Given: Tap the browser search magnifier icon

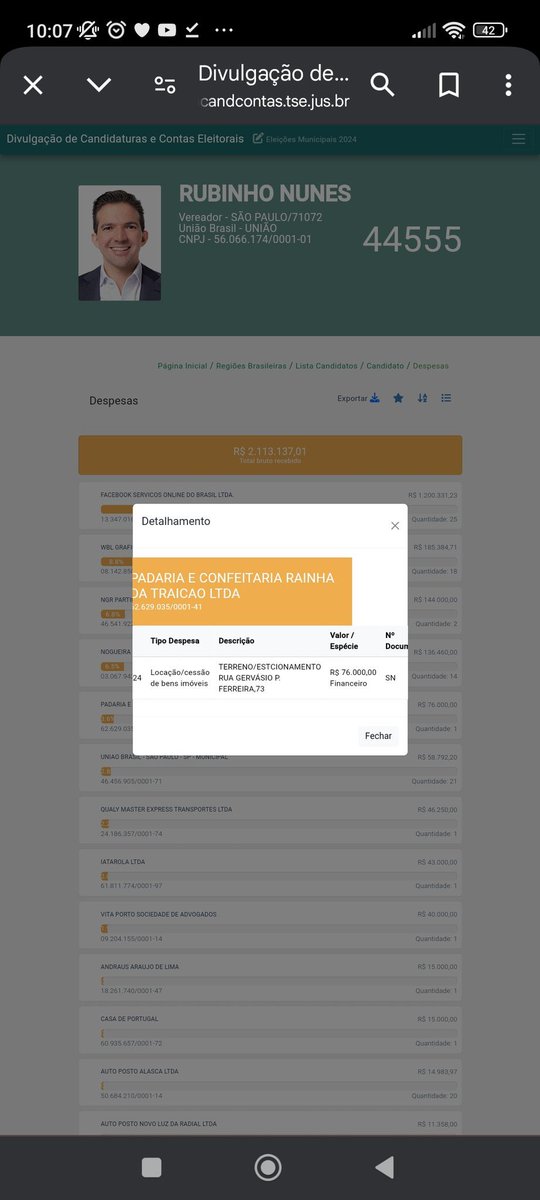Looking at the screenshot, I should click(x=383, y=85).
